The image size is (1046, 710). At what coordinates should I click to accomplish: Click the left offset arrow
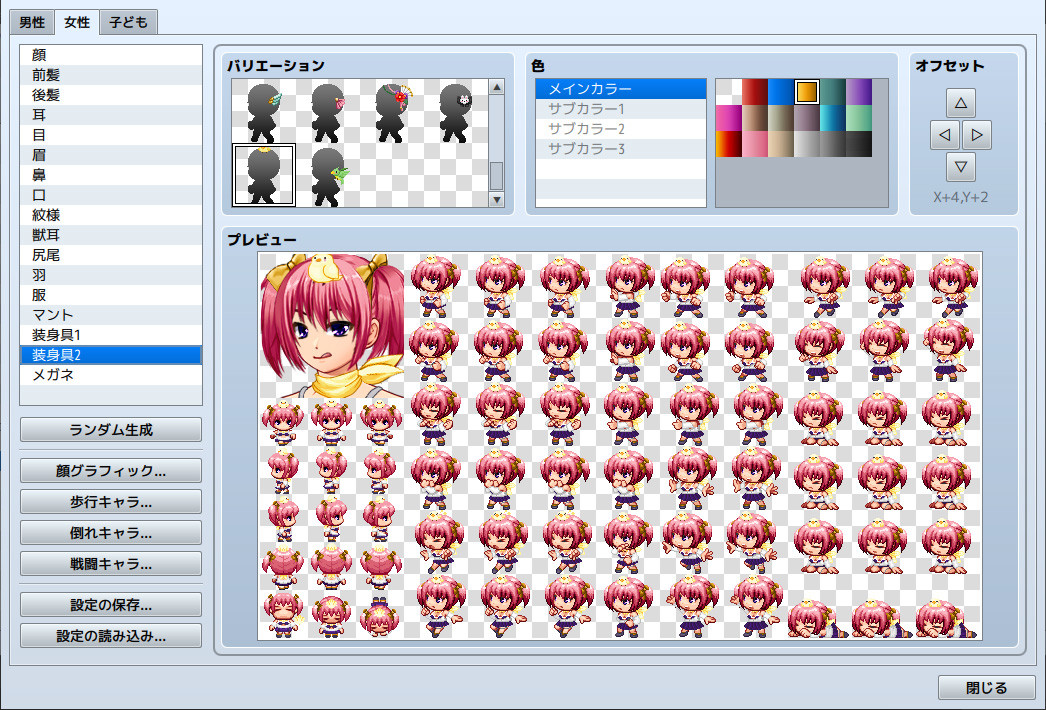(944, 134)
